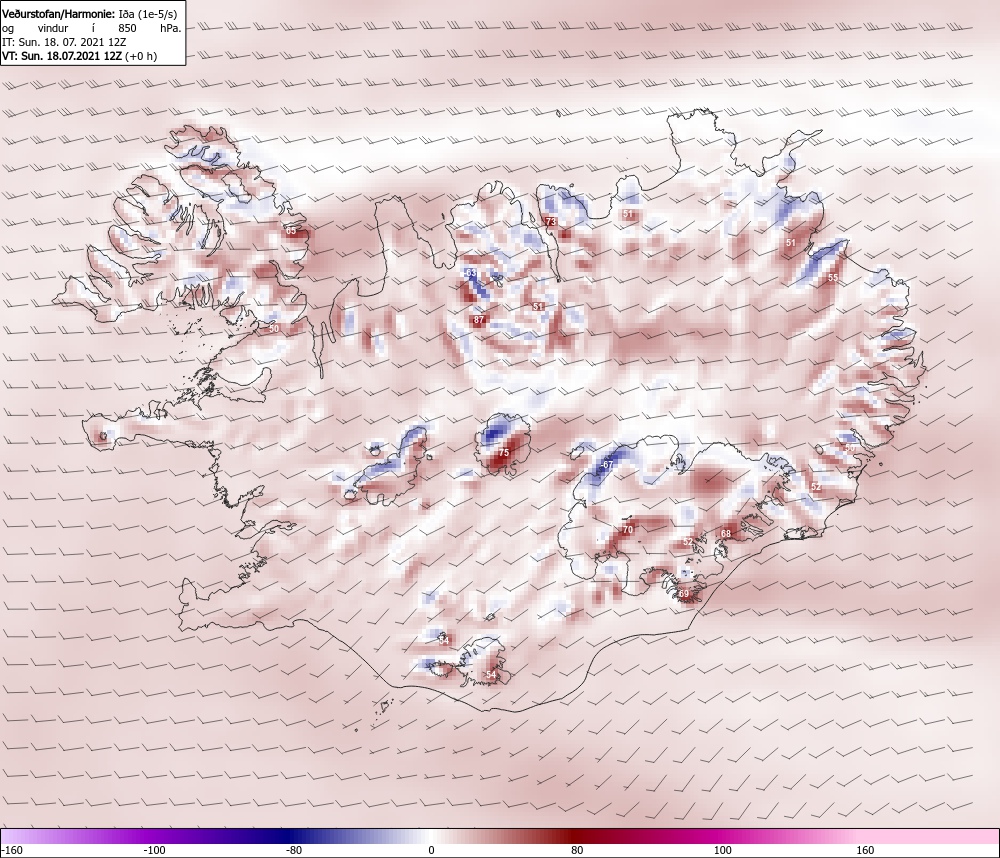Click the 'og vindur í 850 hPa.' line
The image size is (1000, 858).
pos(92,28)
